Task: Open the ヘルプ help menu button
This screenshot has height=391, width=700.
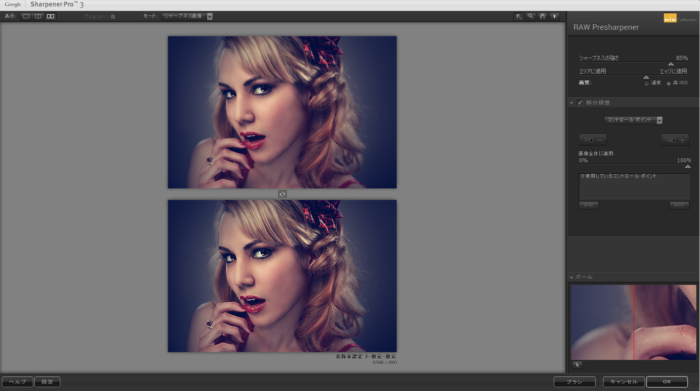Action: pyautogui.click(x=17, y=382)
